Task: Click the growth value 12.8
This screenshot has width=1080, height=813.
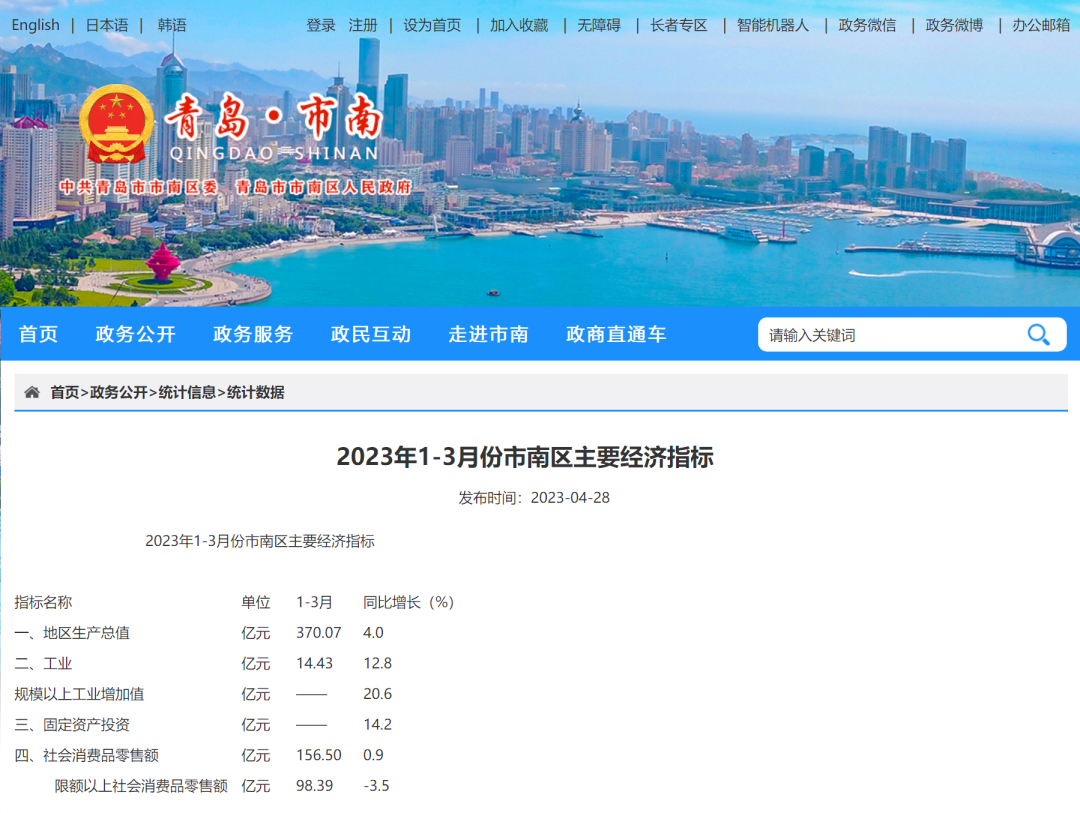Action: tap(377, 663)
